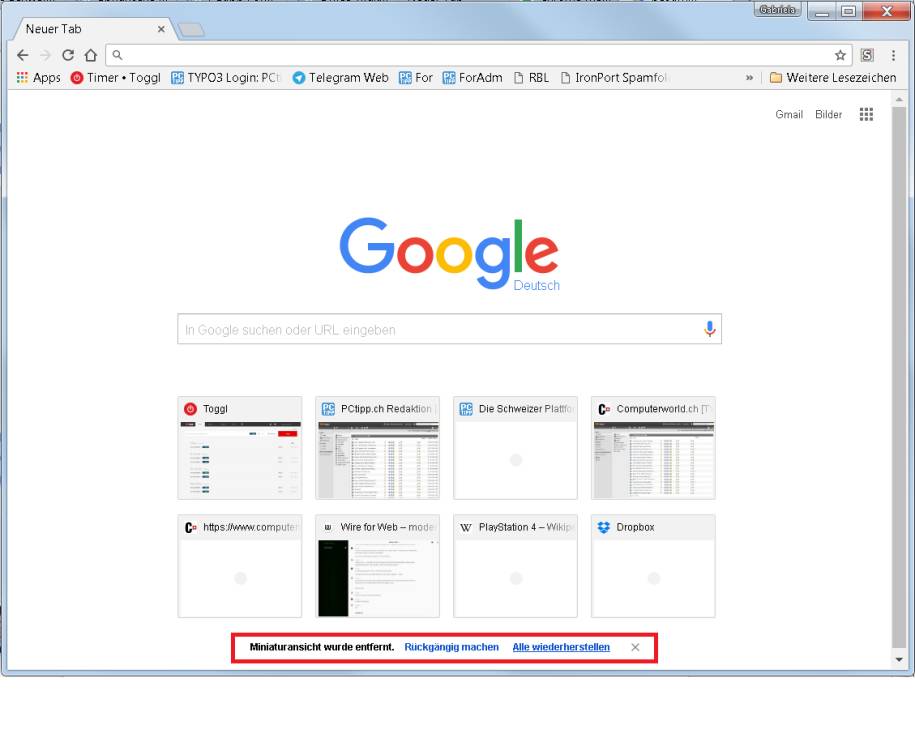This screenshot has width=915, height=742.
Task: Go back with the browser back arrow
Action: [22, 55]
